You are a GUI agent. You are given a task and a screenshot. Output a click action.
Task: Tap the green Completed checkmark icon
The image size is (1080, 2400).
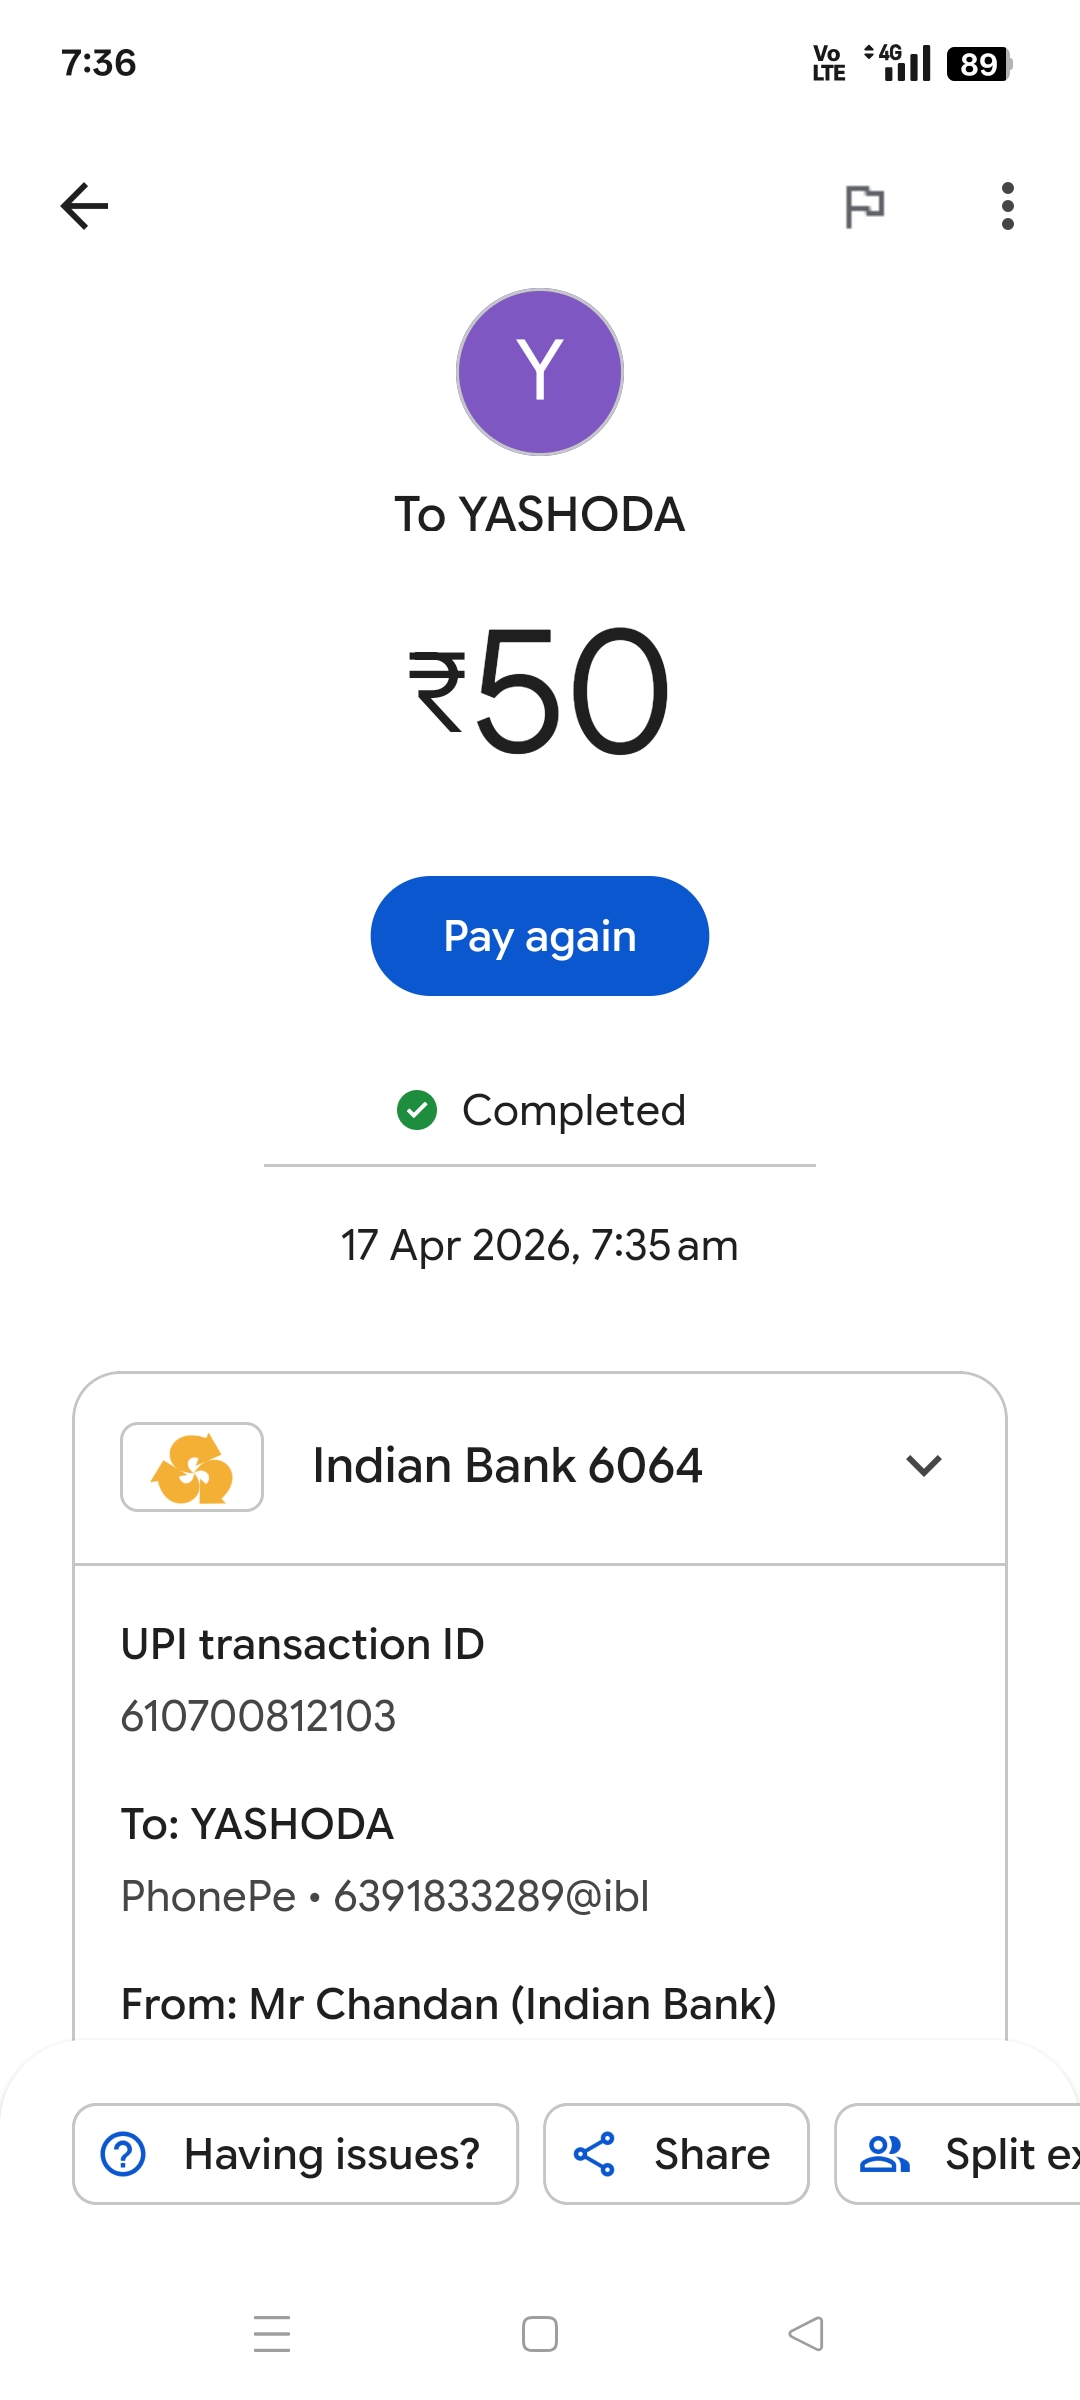pyautogui.click(x=417, y=1110)
